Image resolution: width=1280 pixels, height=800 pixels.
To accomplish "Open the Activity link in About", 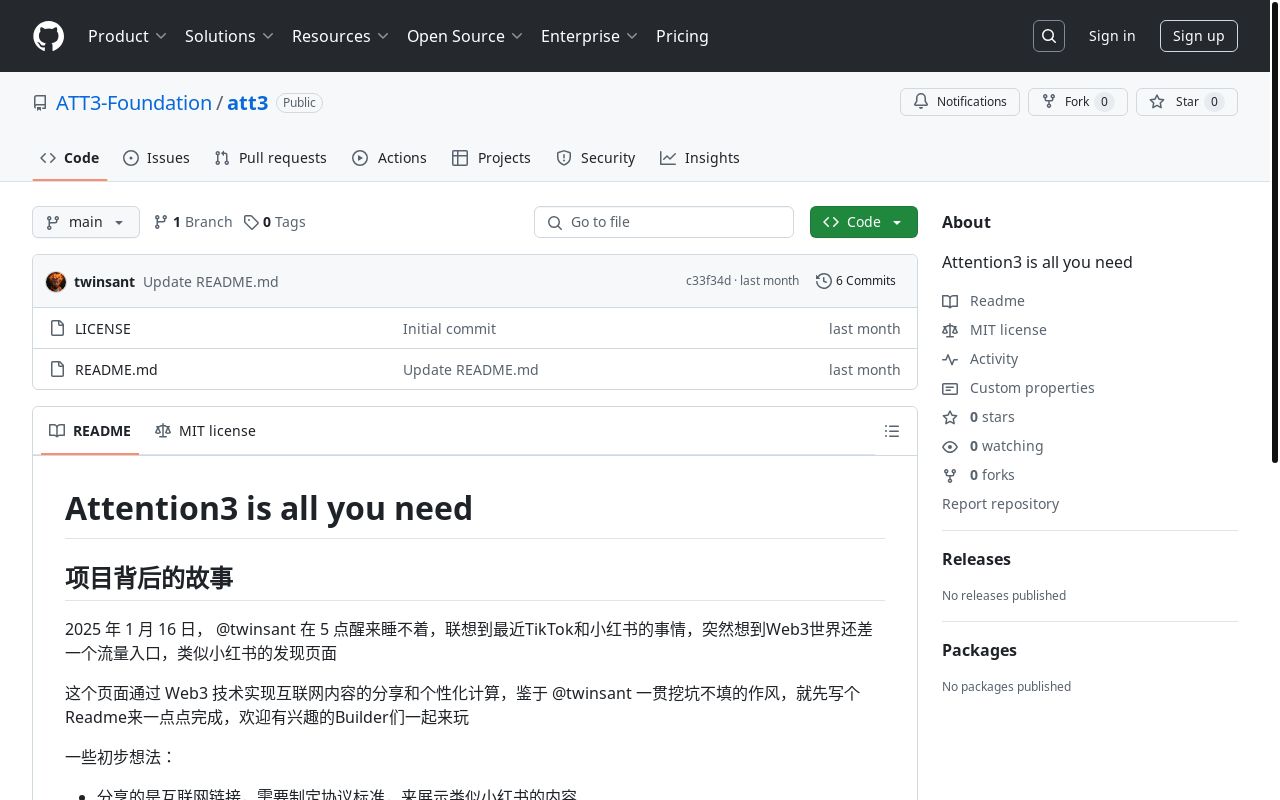I will coord(993,359).
